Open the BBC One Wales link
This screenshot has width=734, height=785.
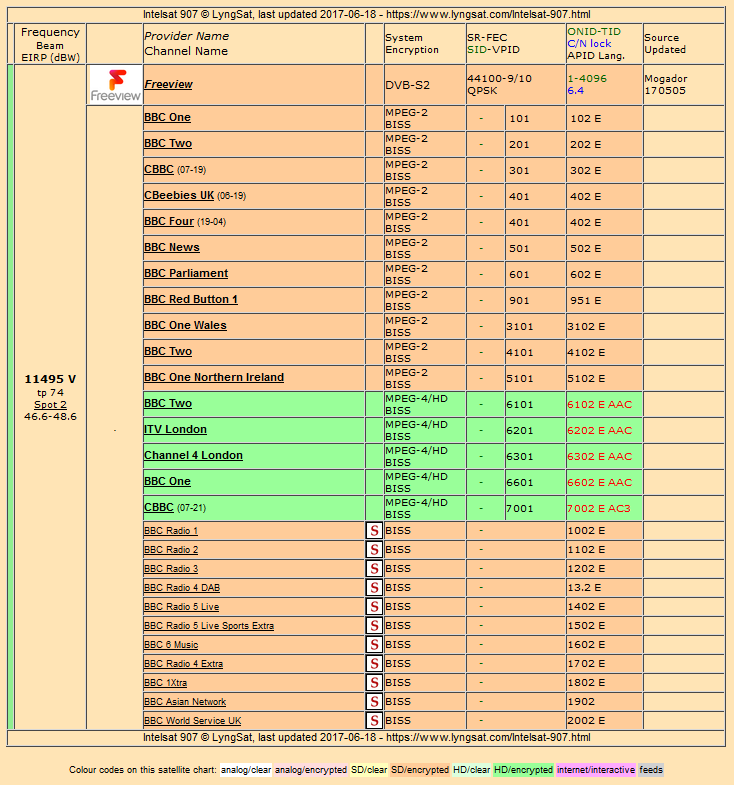(185, 325)
